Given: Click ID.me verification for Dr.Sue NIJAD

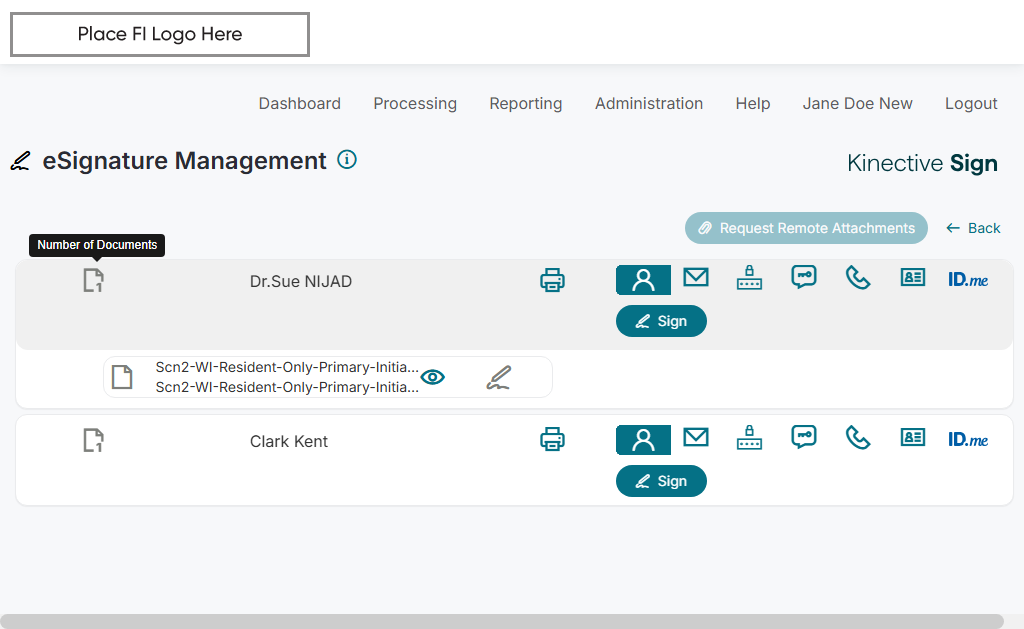Looking at the screenshot, I should [x=968, y=279].
